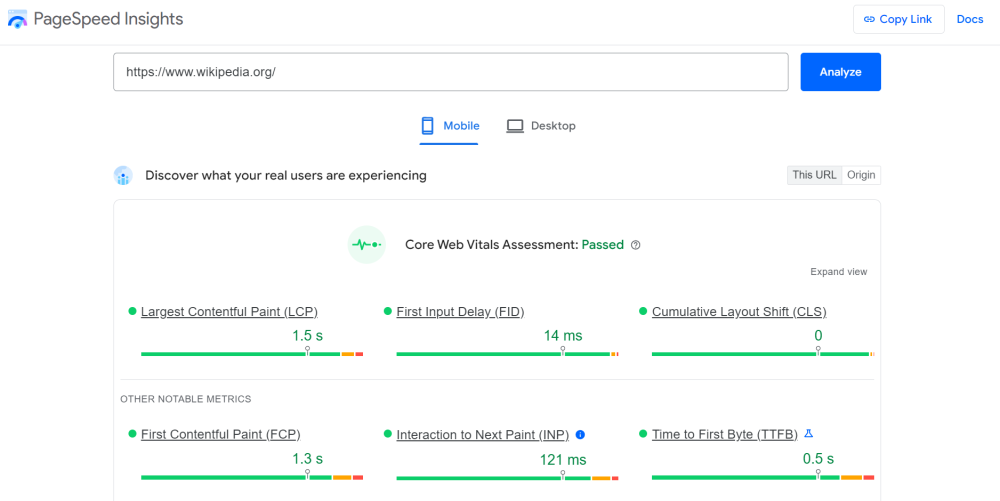Click the 1.3 s FCP value

[x=307, y=458]
